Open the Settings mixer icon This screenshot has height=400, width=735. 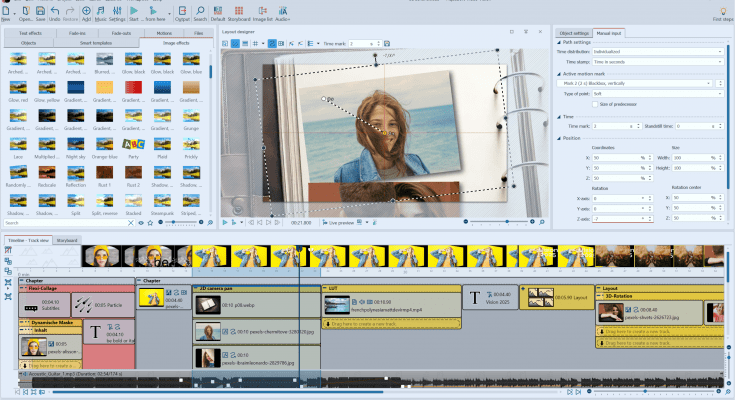click(117, 13)
